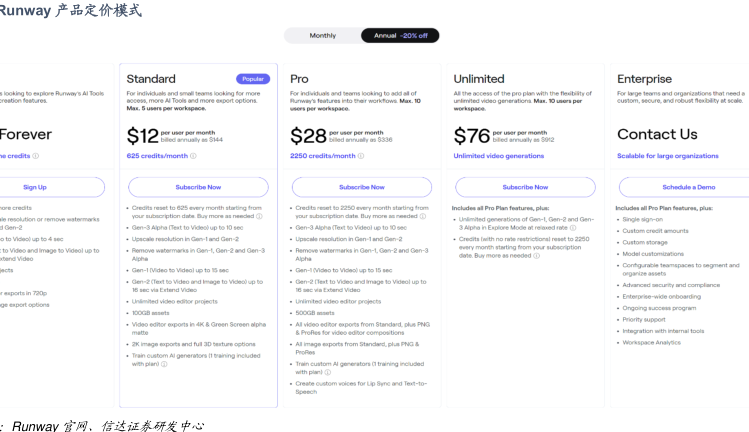Click info icon beside Standard 625 credits/month
Viewport: 749px width, 432px height.
click(x=194, y=156)
